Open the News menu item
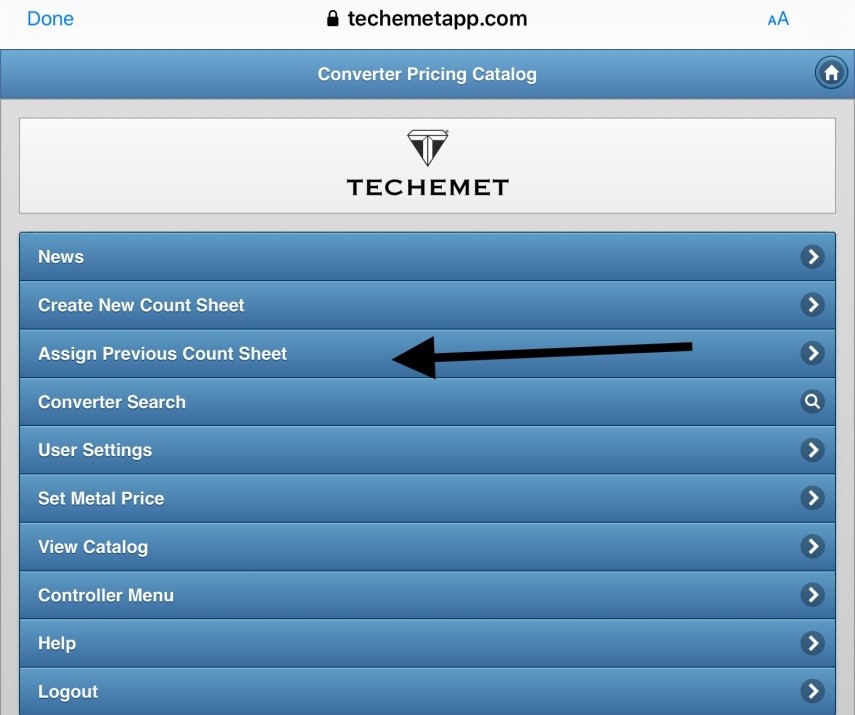This screenshot has height=715, width=855. 61,257
